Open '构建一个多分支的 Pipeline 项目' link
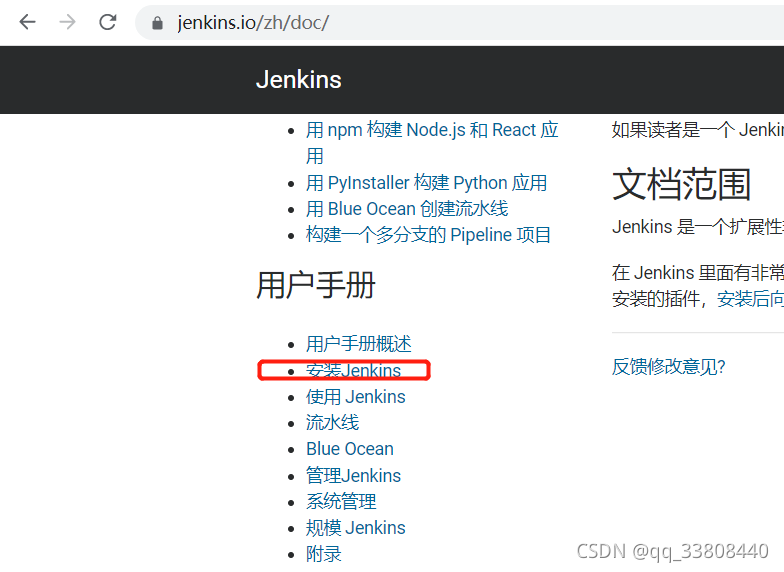This screenshot has width=784, height=572. click(x=428, y=234)
